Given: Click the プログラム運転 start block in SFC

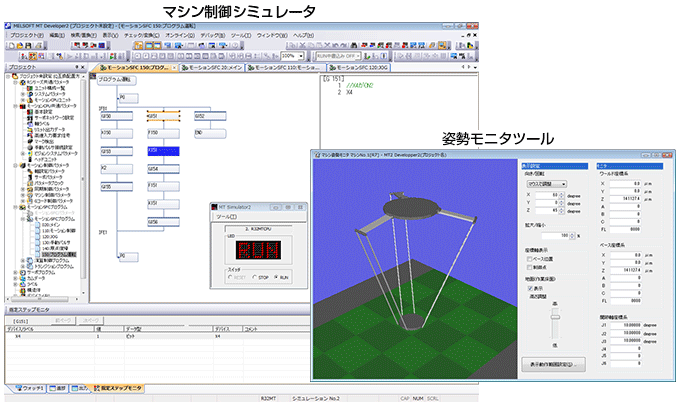Looking at the screenshot, I should (x=117, y=80).
